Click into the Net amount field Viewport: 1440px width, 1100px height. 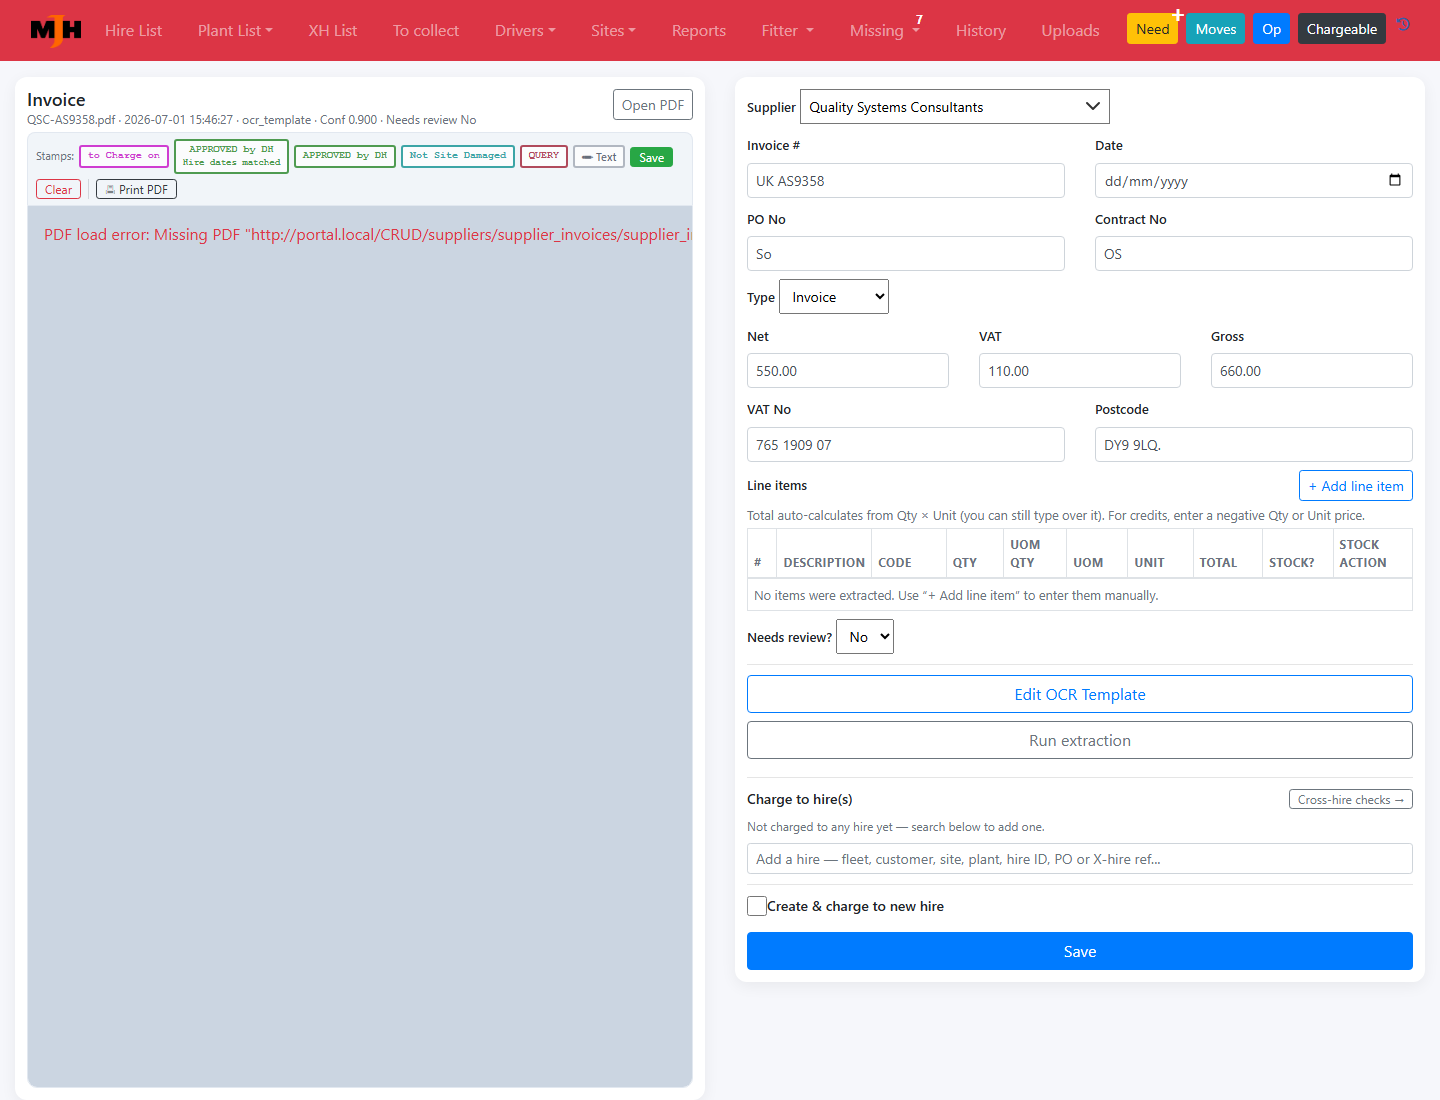(848, 371)
